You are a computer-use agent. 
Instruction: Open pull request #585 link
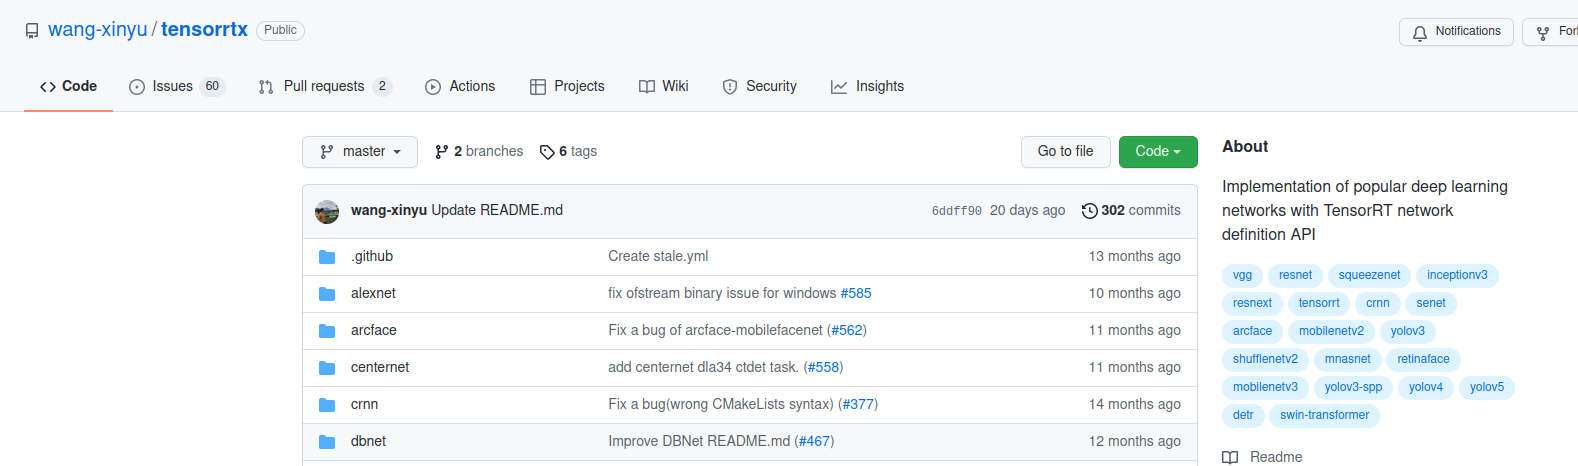point(856,293)
